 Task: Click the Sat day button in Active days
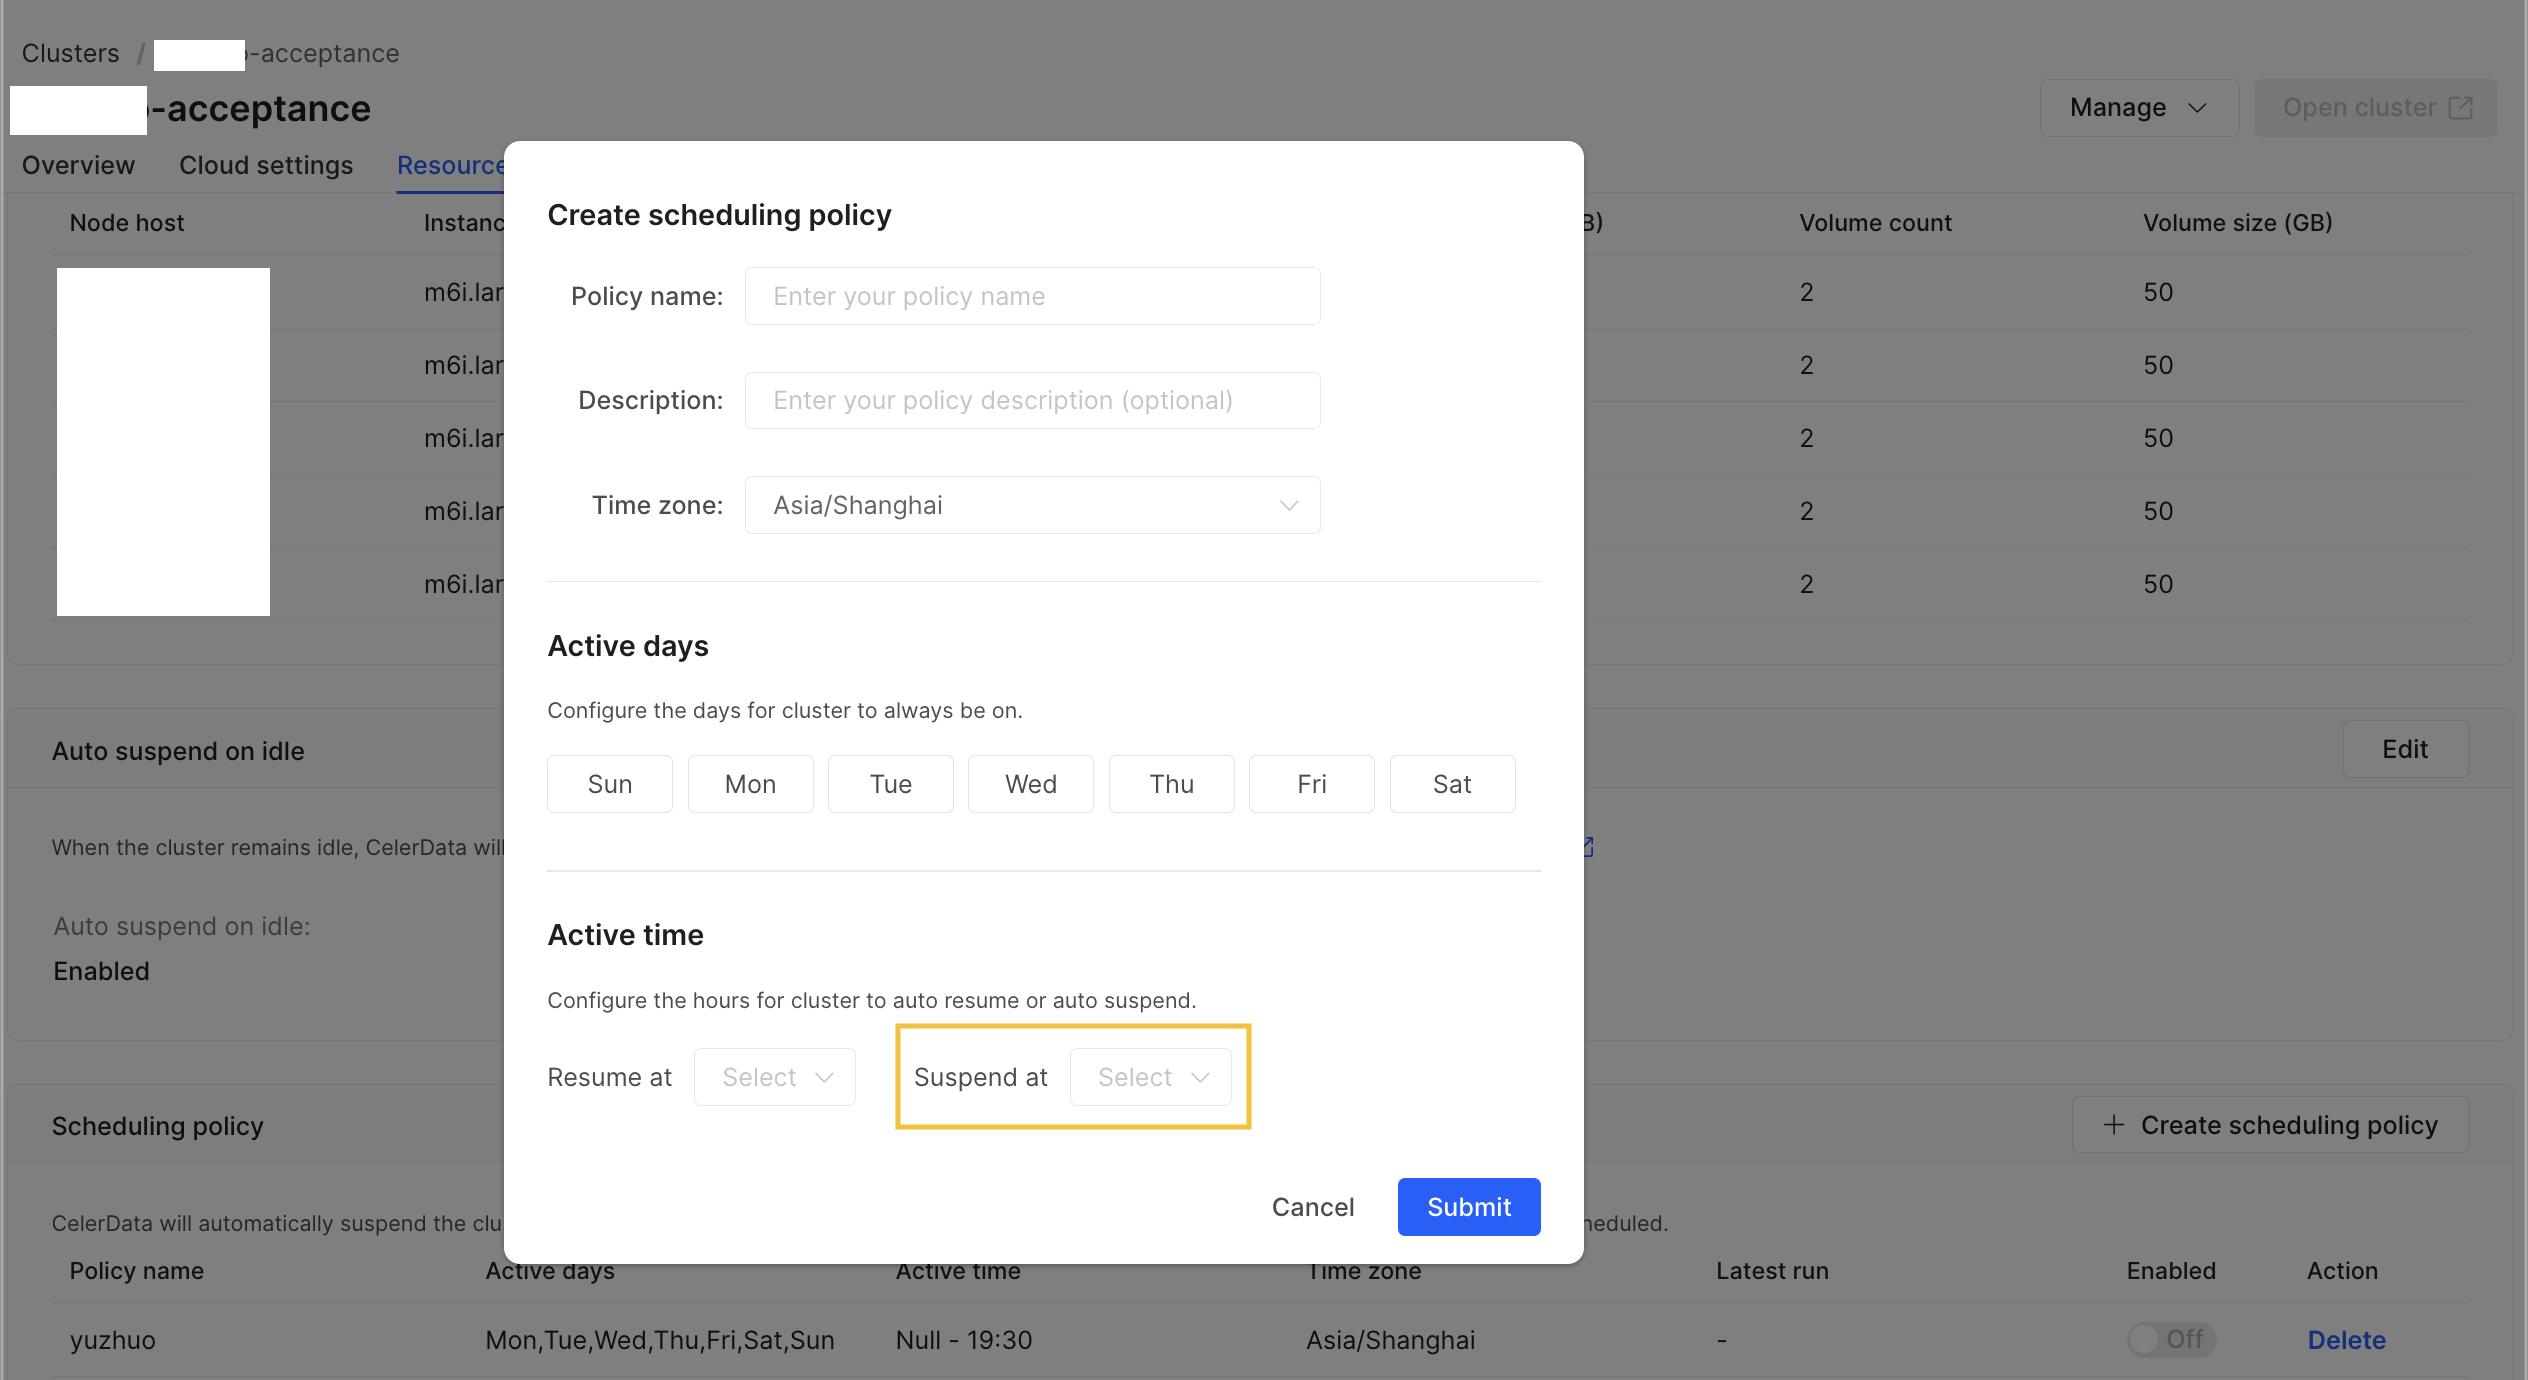point(1453,783)
